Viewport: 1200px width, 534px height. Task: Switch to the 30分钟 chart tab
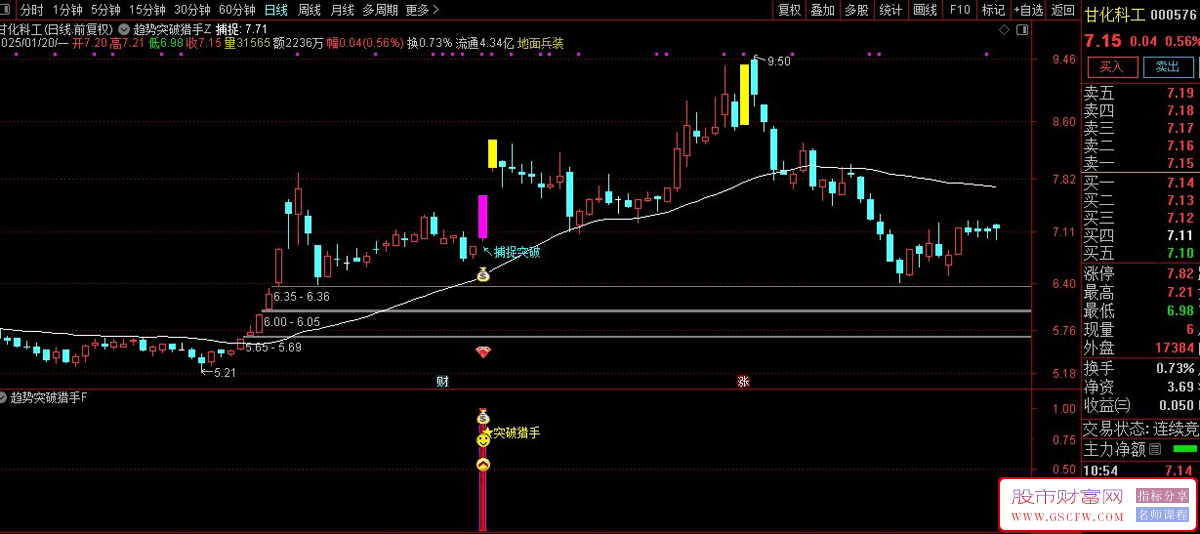[x=193, y=10]
